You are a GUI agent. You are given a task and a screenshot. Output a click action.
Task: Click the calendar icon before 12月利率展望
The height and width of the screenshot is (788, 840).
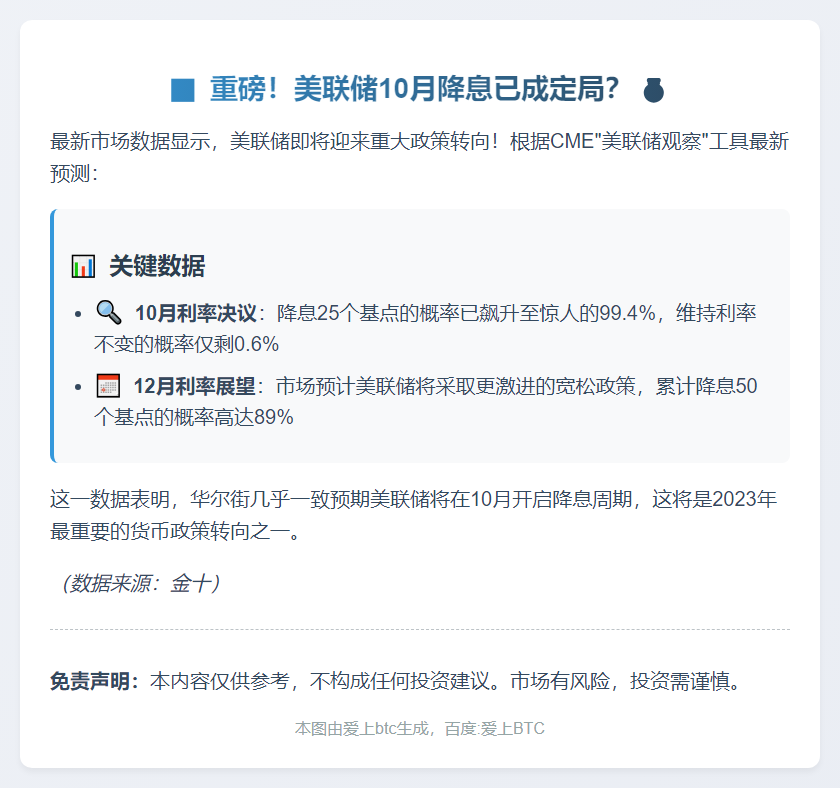(x=107, y=386)
